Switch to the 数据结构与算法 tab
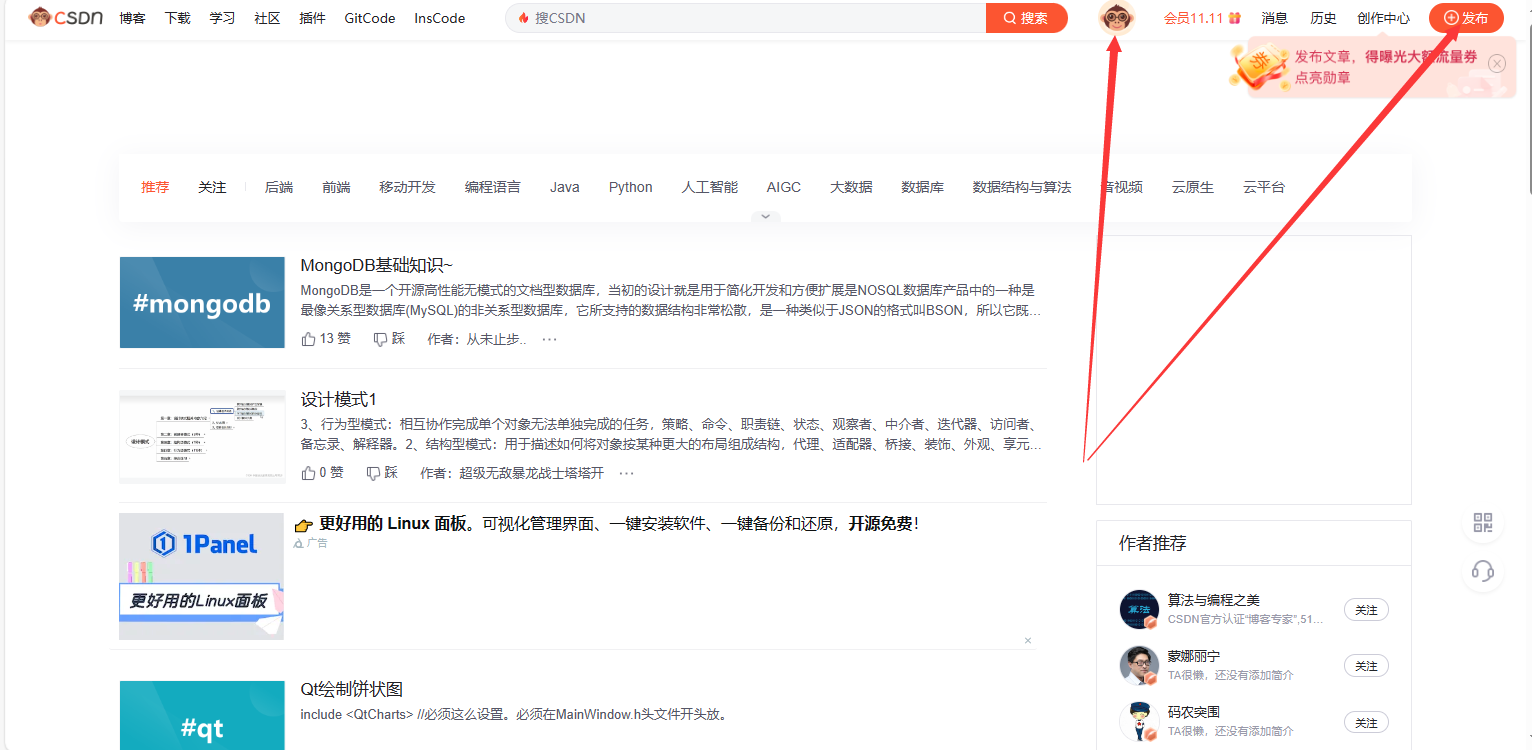 click(1022, 187)
